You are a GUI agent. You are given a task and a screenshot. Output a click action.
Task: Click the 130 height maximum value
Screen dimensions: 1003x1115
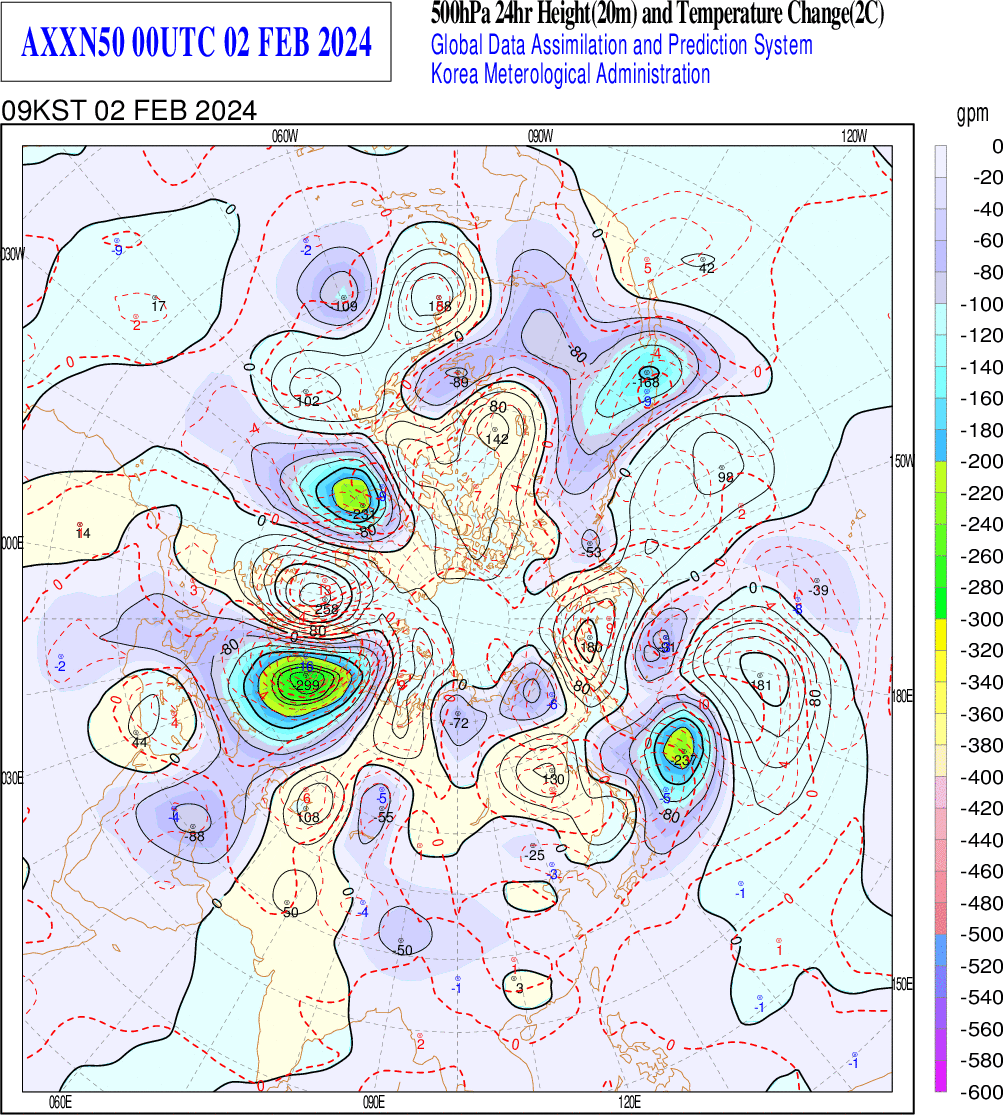(553, 779)
